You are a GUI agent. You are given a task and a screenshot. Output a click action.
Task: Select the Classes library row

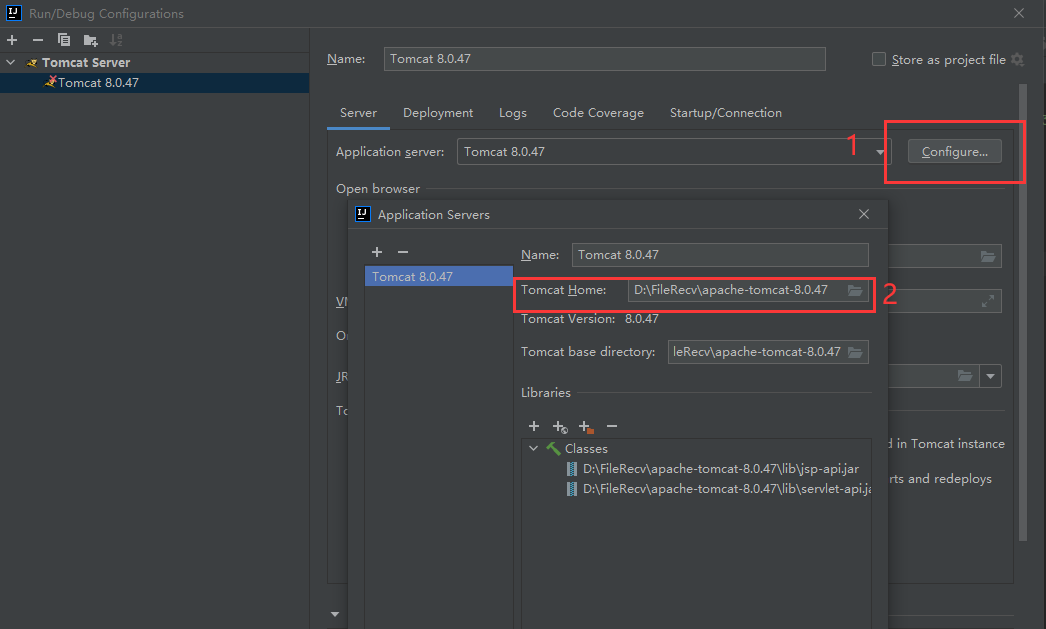pyautogui.click(x=696, y=449)
